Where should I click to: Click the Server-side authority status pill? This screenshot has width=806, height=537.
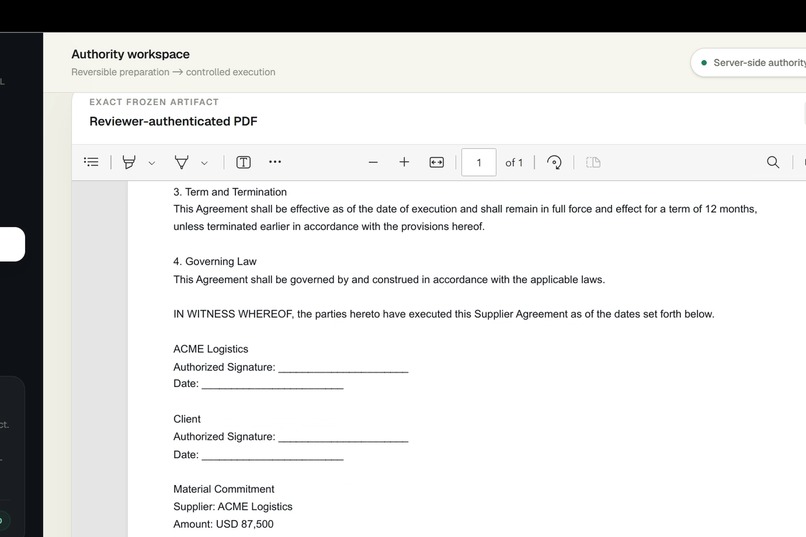748,63
